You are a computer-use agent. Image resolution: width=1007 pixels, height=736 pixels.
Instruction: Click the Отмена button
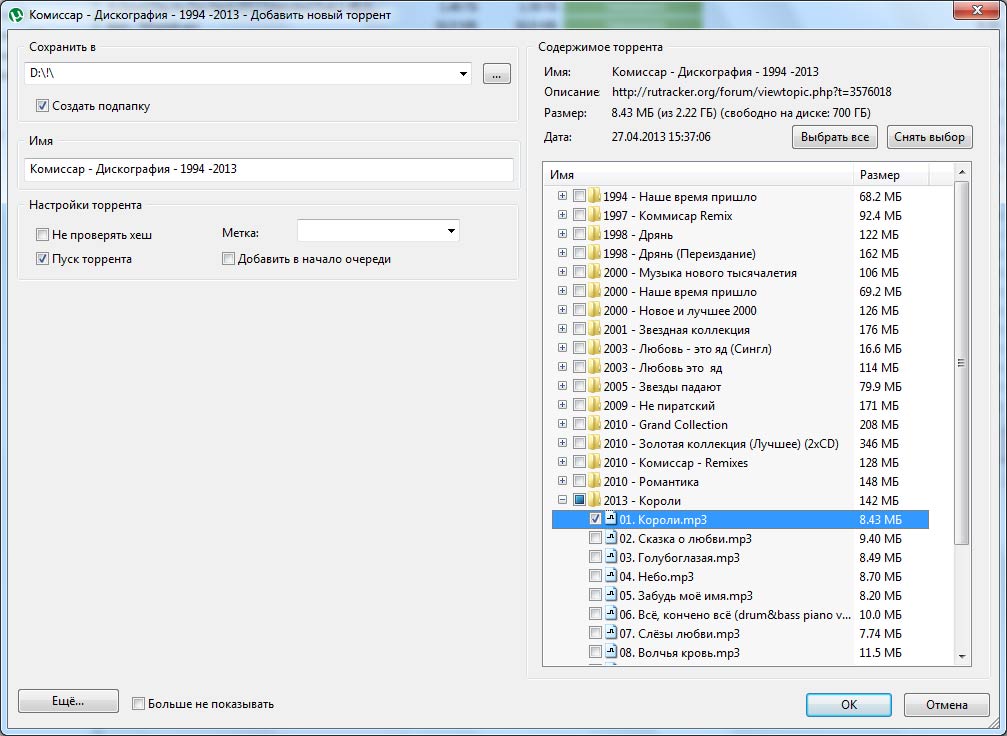pos(946,705)
